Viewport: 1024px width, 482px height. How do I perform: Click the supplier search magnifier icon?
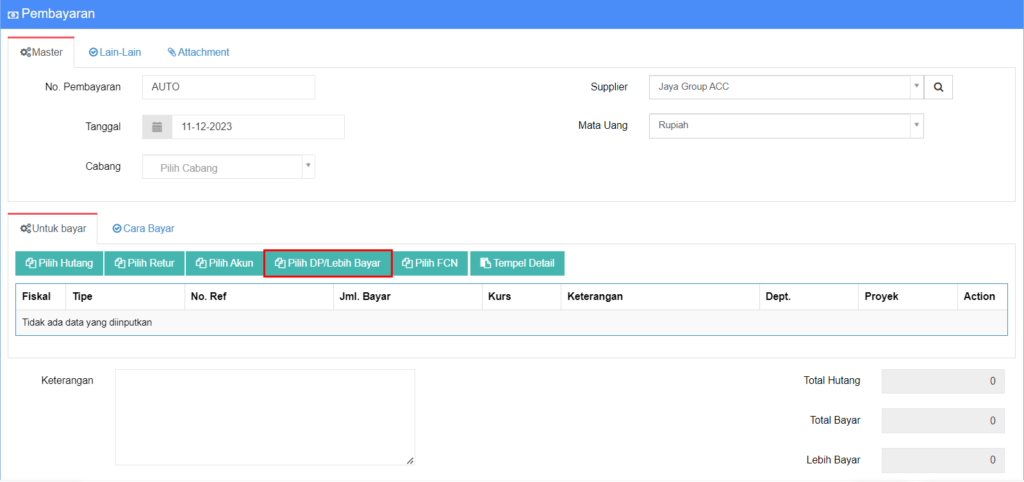click(x=938, y=88)
